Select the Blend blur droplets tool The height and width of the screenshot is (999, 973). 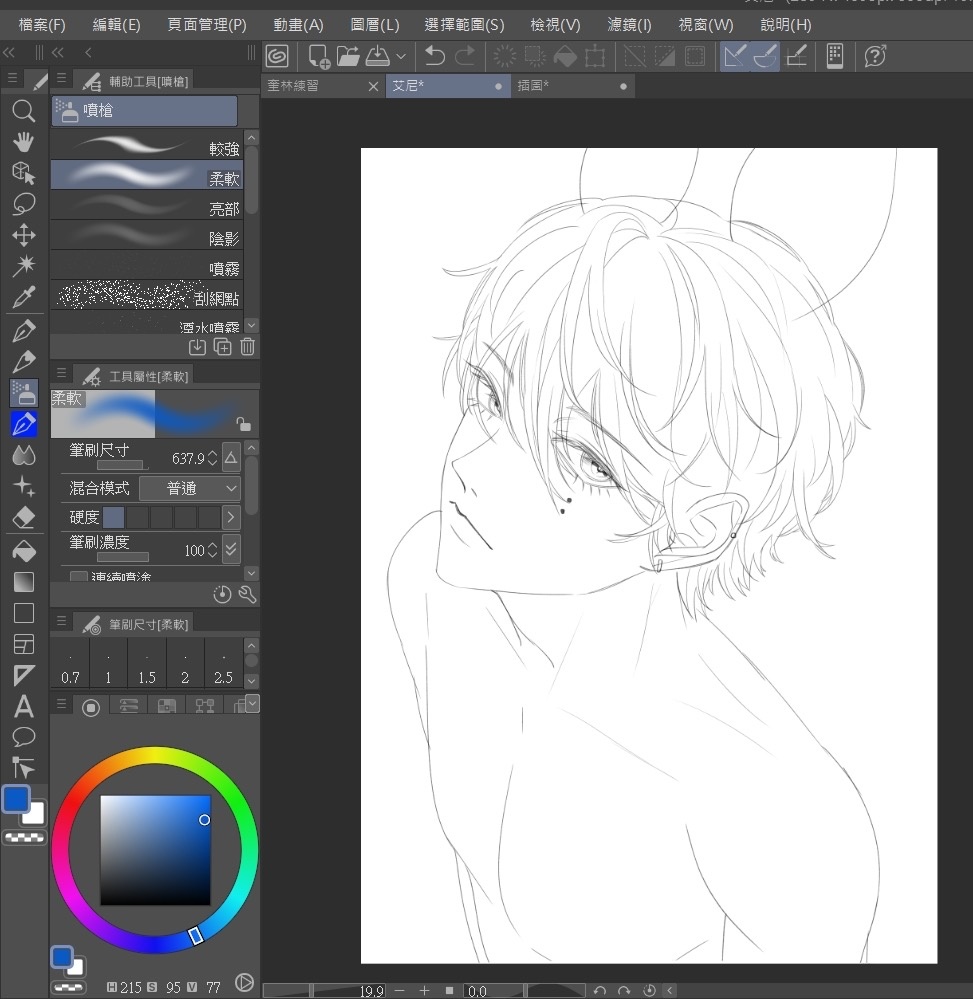pyautogui.click(x=24, y=455)
